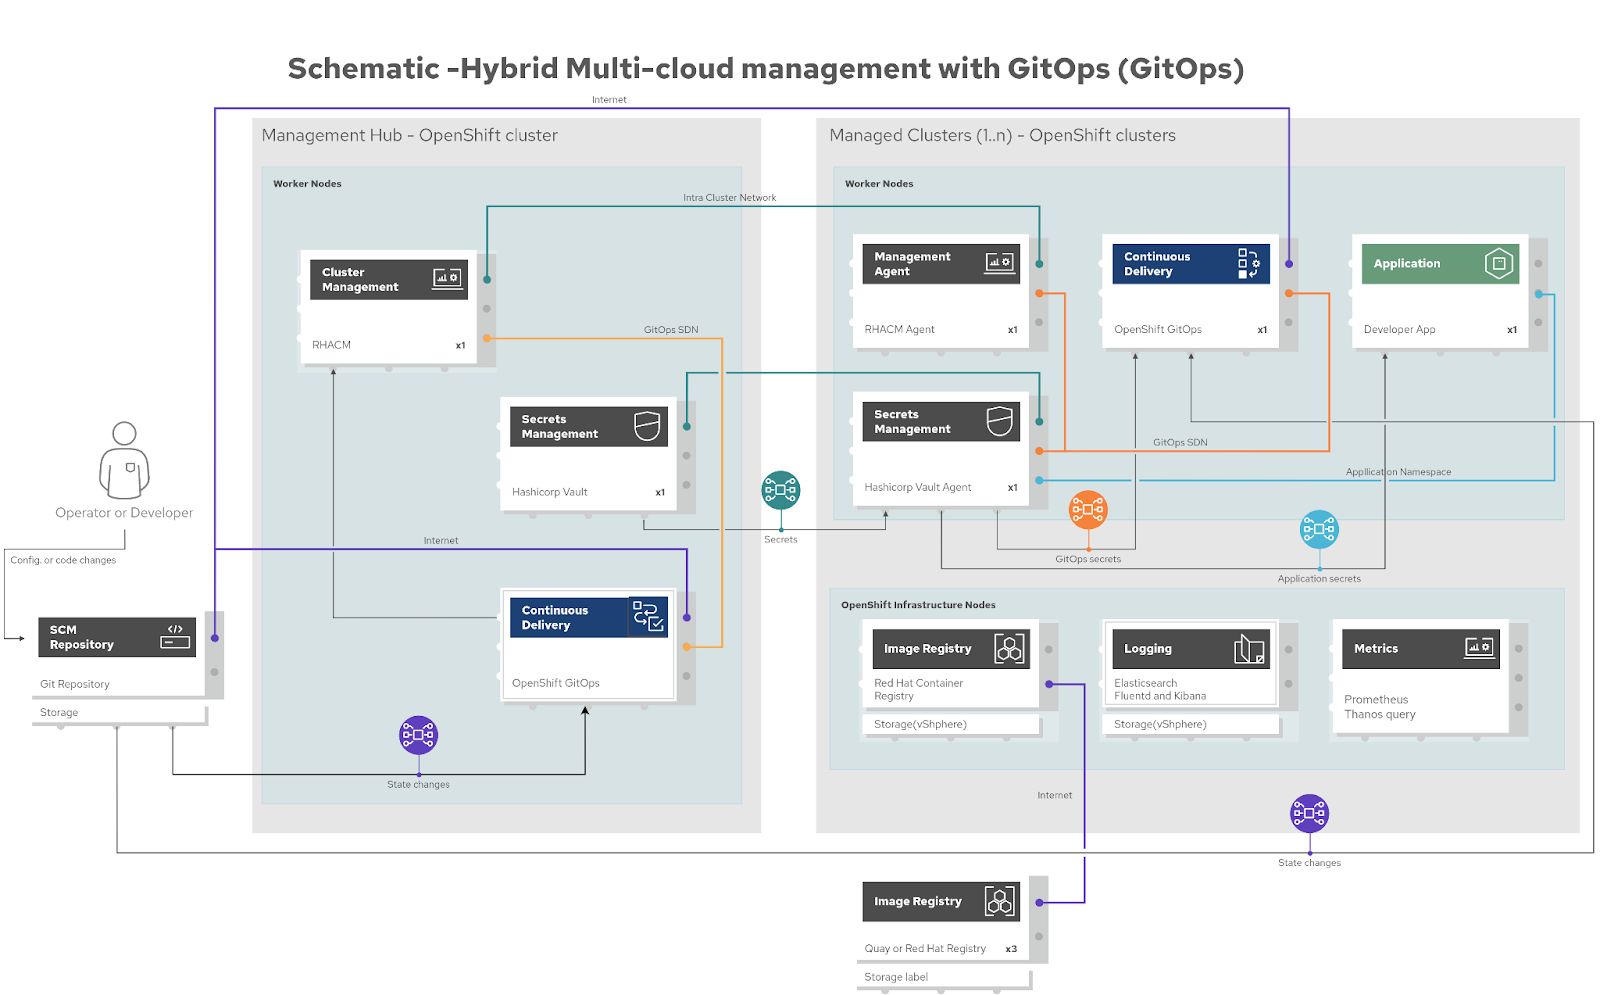Select the Prometheus Thanos query text

[1379, 707]
